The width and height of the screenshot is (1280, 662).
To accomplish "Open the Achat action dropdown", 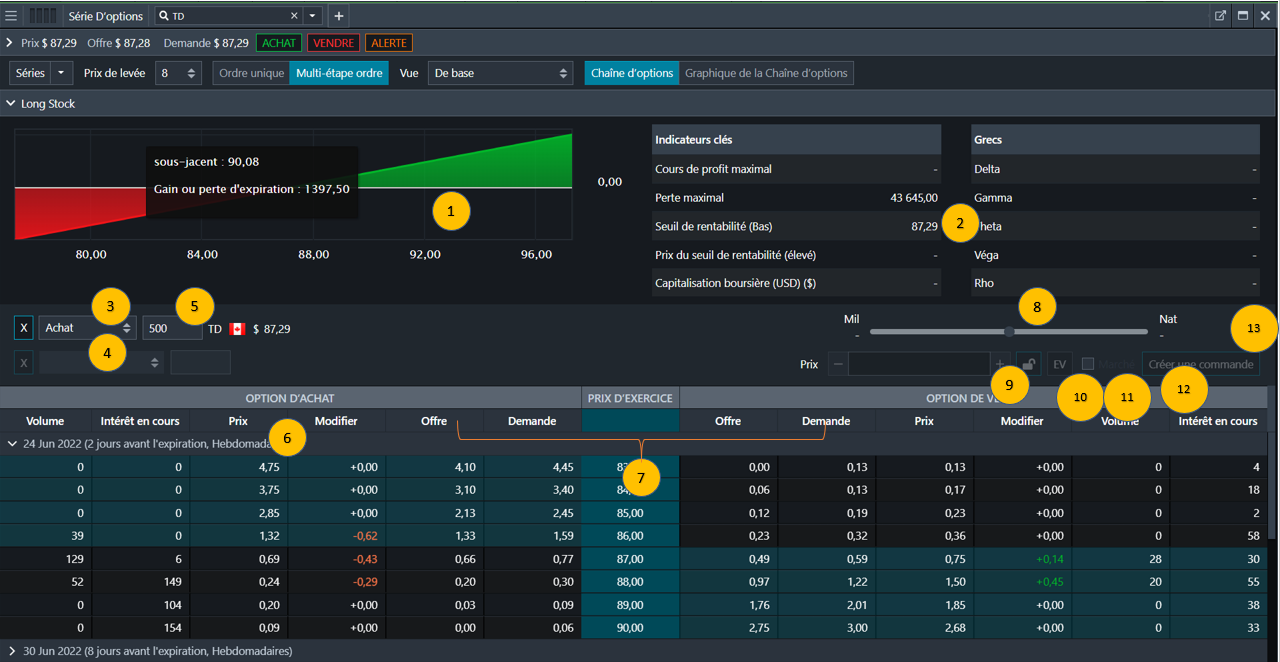I will click(88, 328).
